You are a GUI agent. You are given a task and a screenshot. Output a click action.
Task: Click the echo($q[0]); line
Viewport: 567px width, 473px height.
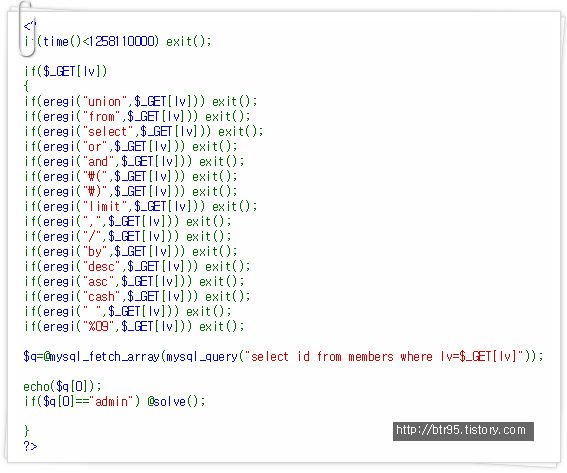(x=62, y=387)
